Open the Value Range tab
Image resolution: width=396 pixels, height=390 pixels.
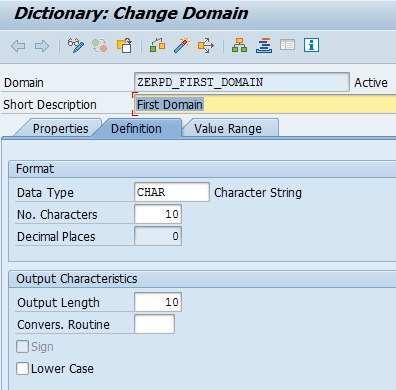pos(228,129)
